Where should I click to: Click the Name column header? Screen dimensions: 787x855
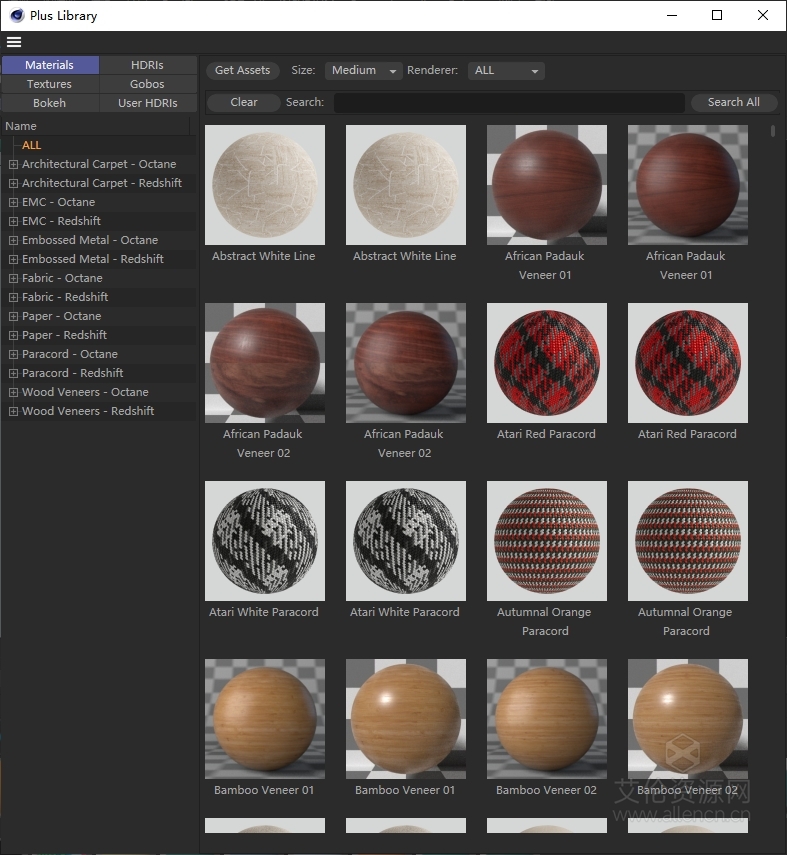coord(96,126)
